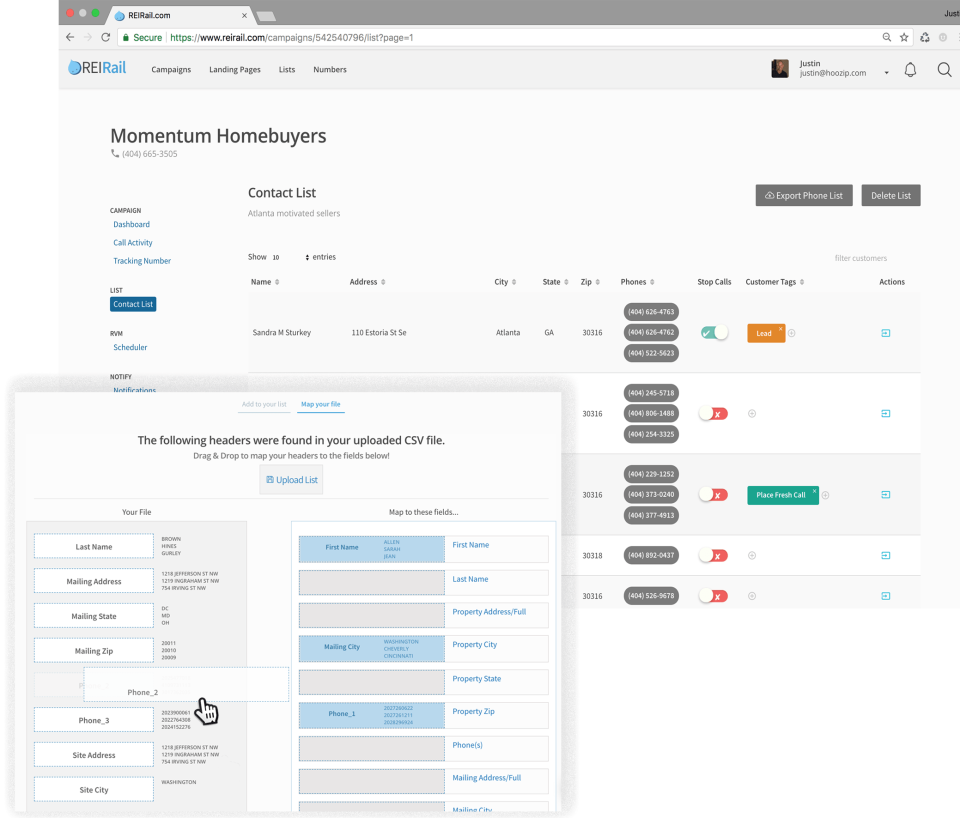The width and height of the screenshot is (960, 818).
Task: Remove the Place Fresh Call tag via its x
Action: [x=814, y=488]
